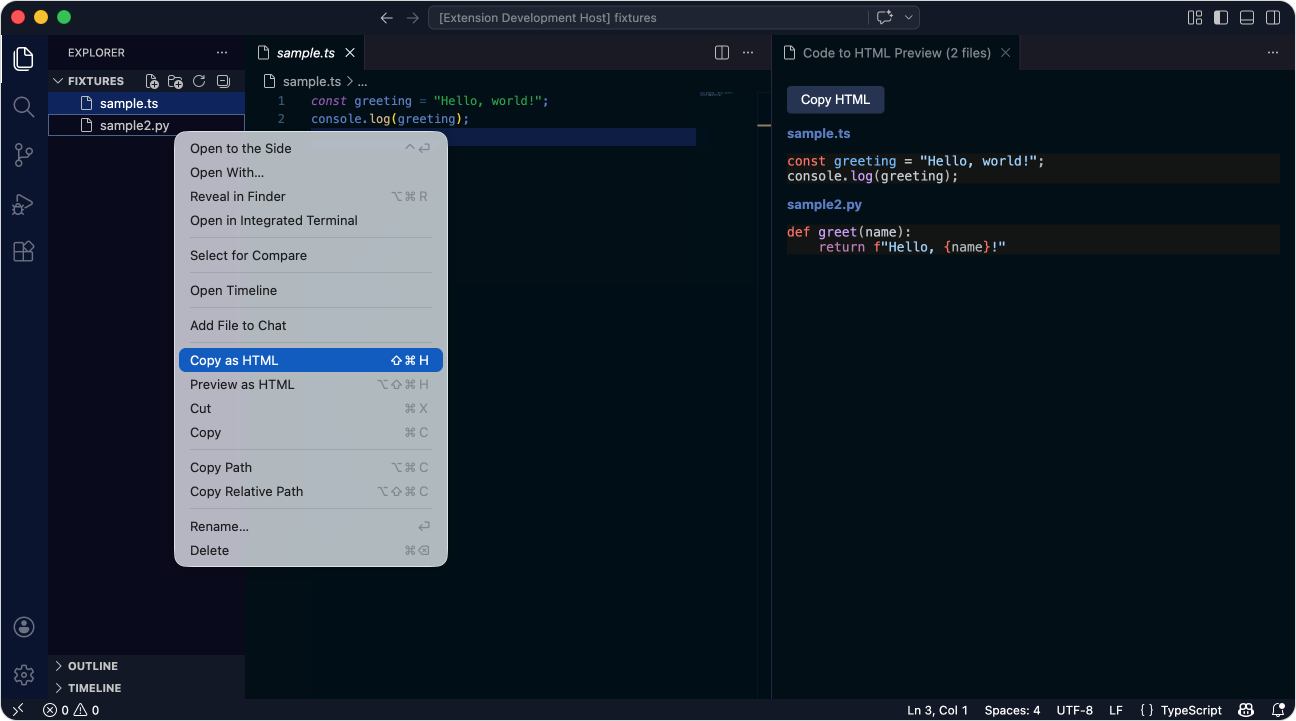Go forward using the title bar arrow
Image resolution: width=1296 pixels, height=721 pixels.
[x=413, y=18]
